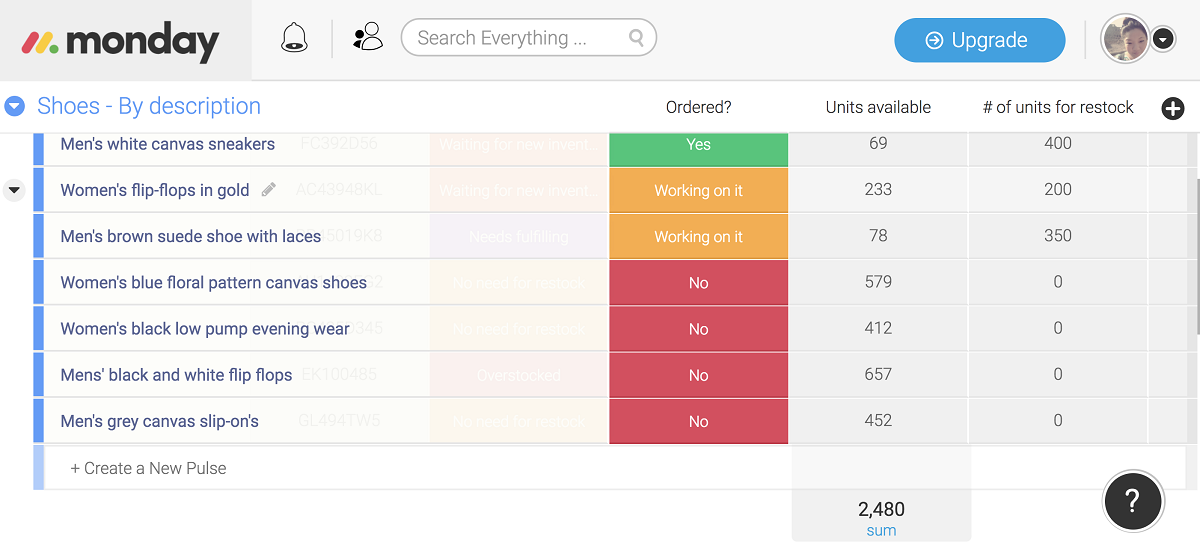This screenshot has width=1200, height=545.
Task: Open the account menu arrow beside avatar
Action: tap(1162, 40)
